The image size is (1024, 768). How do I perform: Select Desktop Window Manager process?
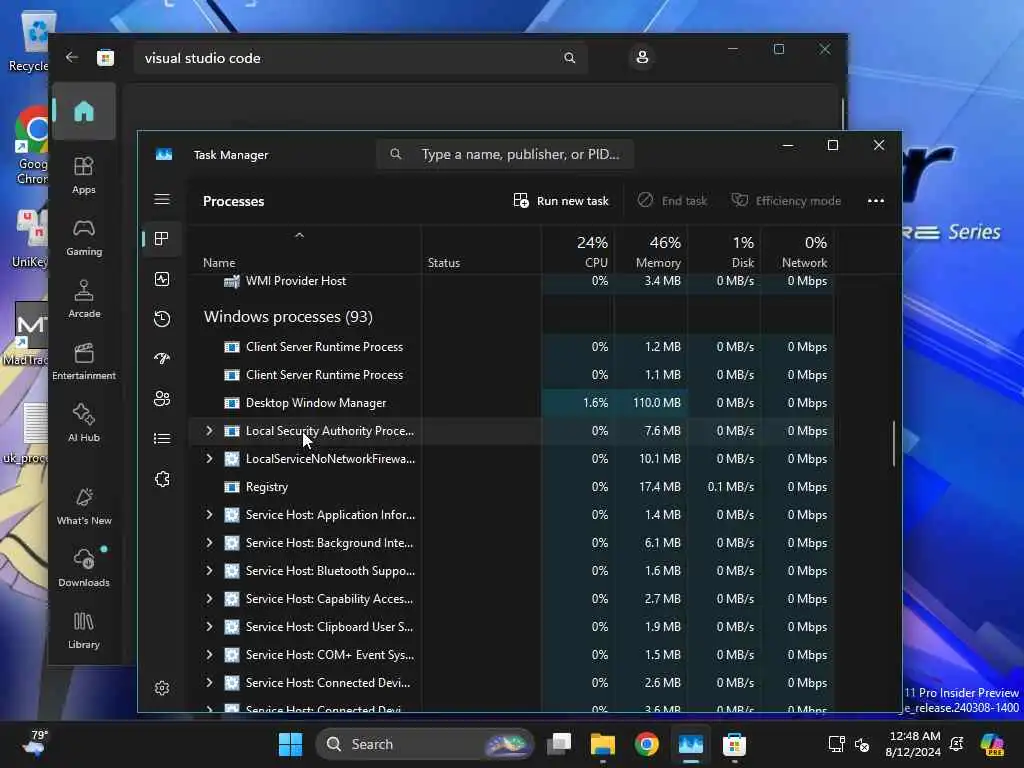(x=511, y=403)
